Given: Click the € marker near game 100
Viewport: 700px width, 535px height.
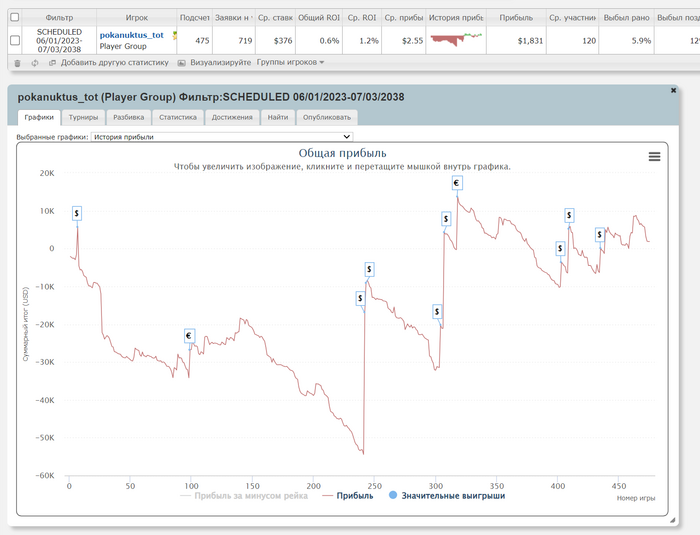Looking at the screenshot, I should tap(189, 336).
